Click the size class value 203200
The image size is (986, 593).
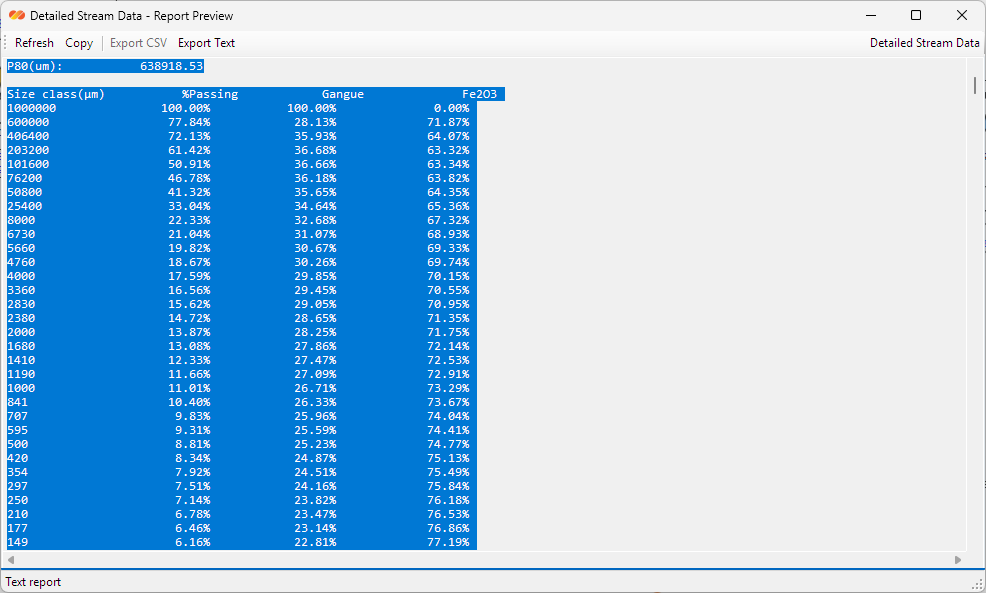(28, 150)
